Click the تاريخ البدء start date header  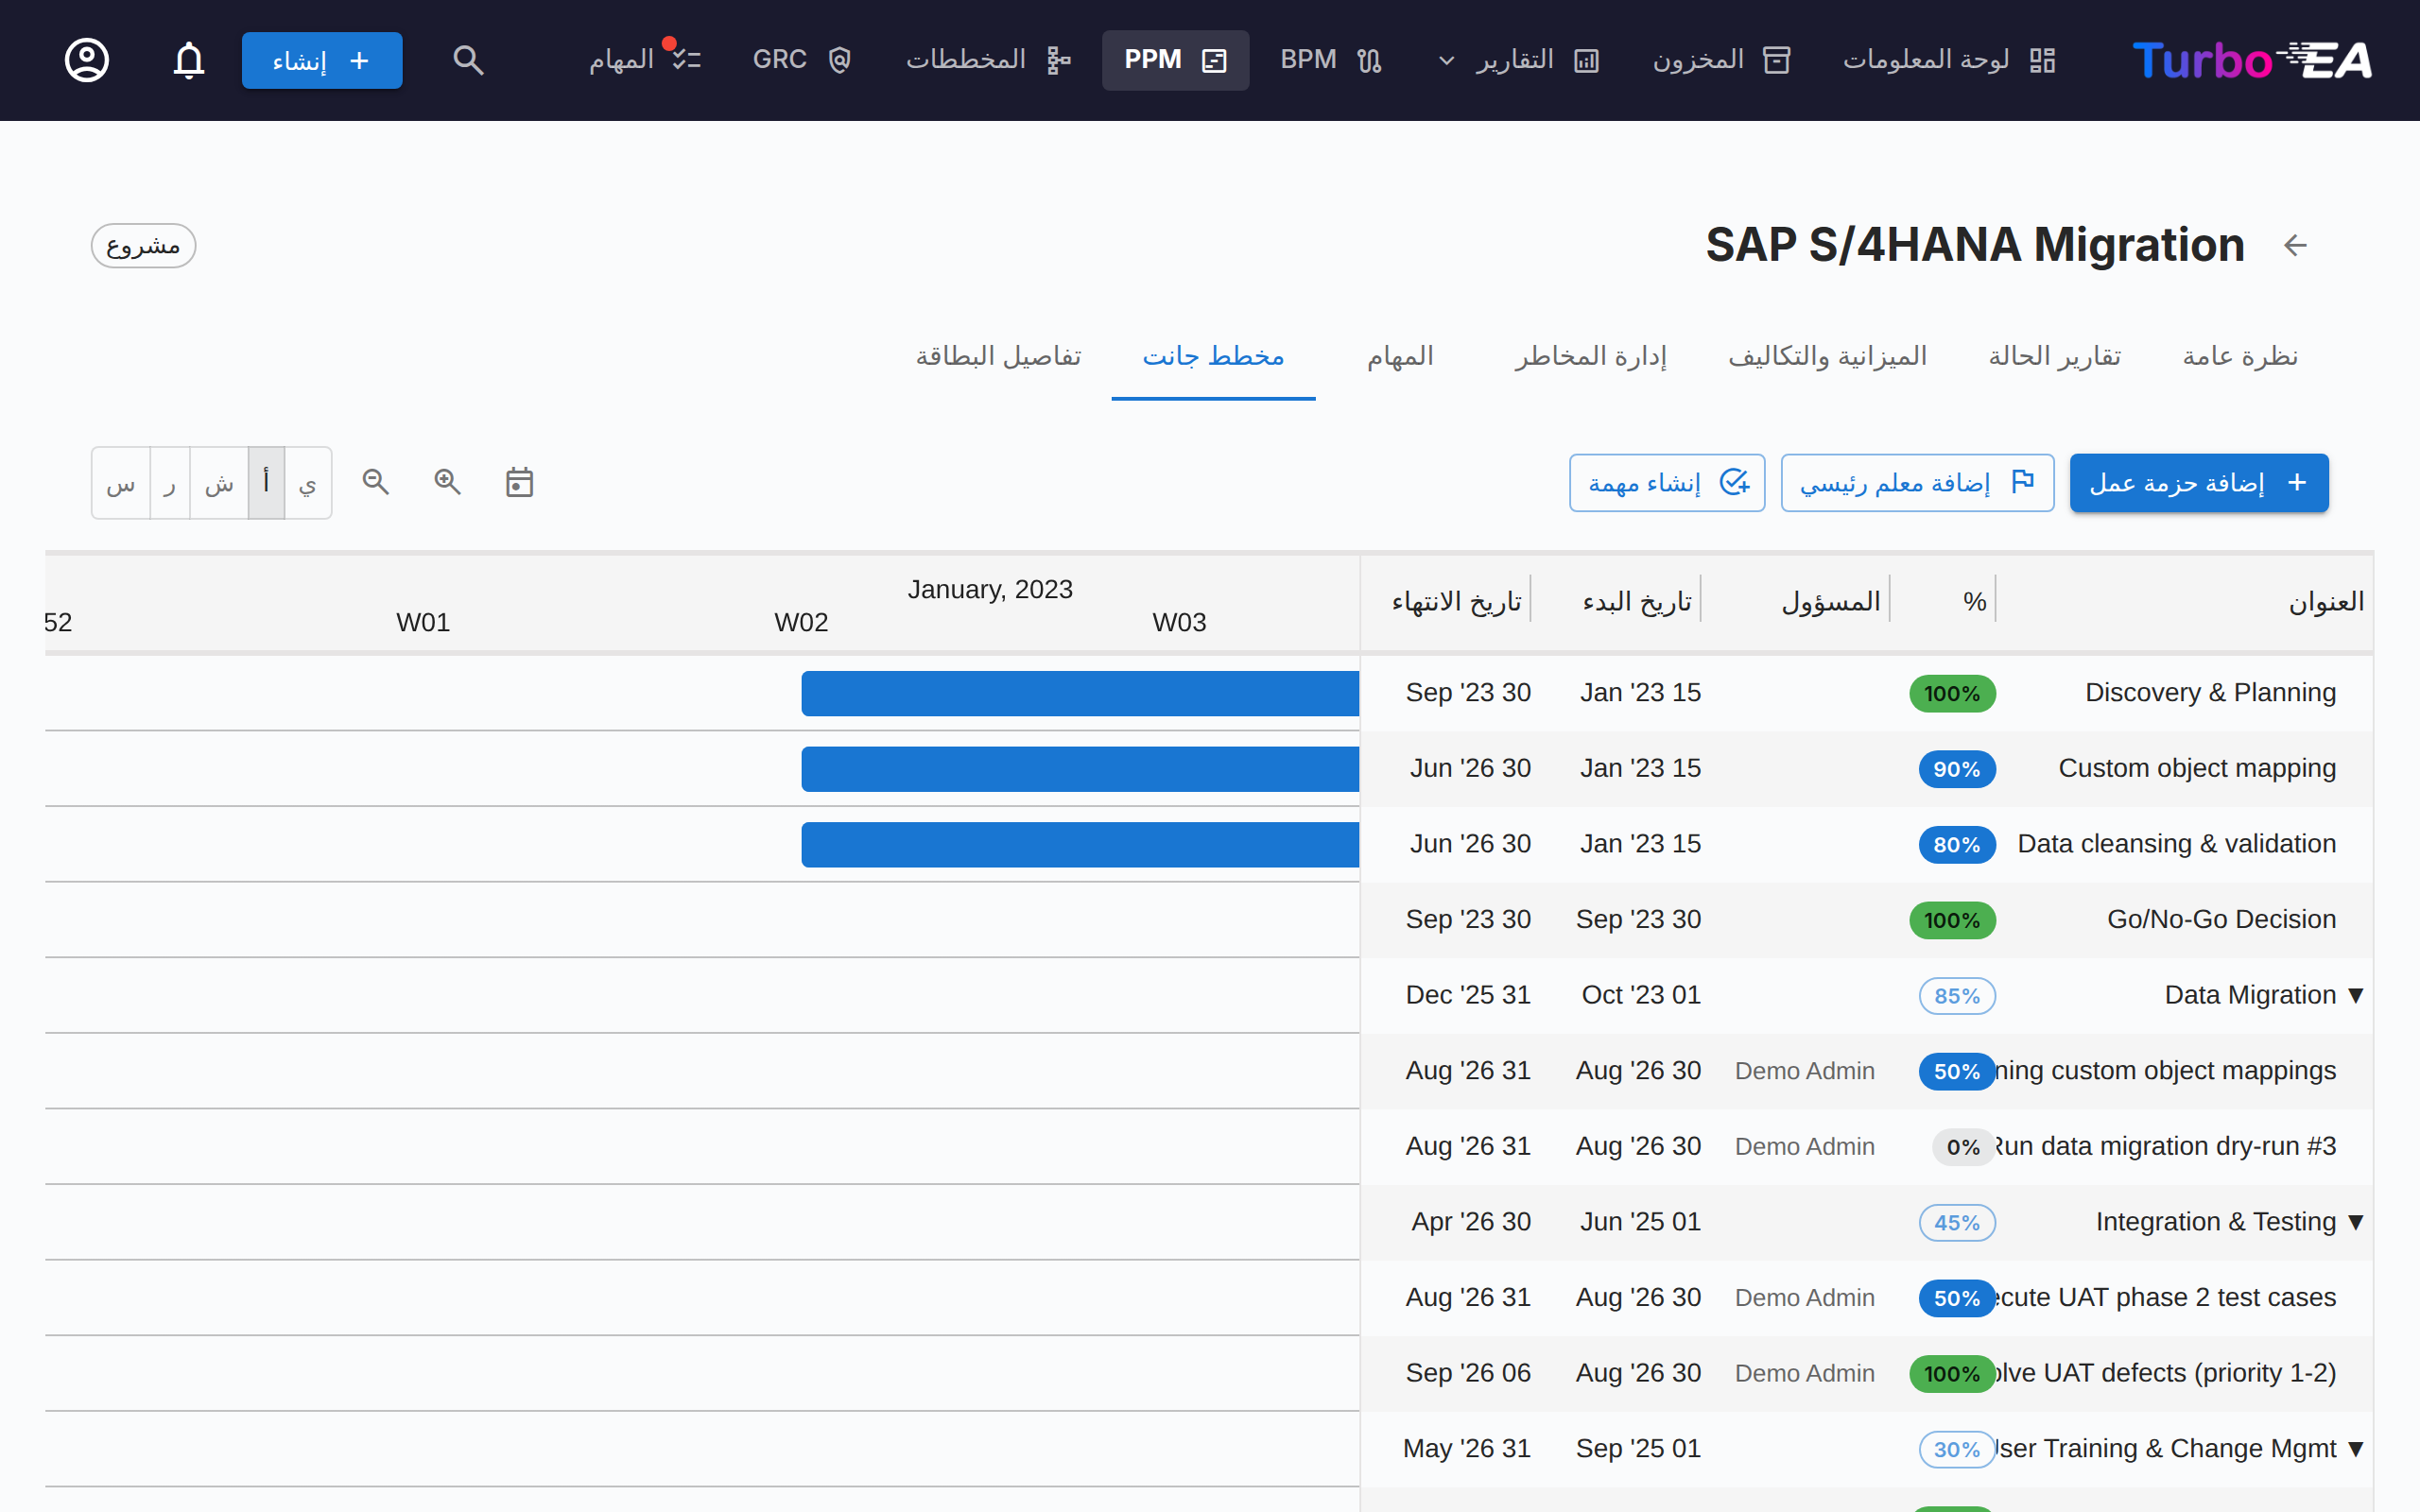[1637, 602]
